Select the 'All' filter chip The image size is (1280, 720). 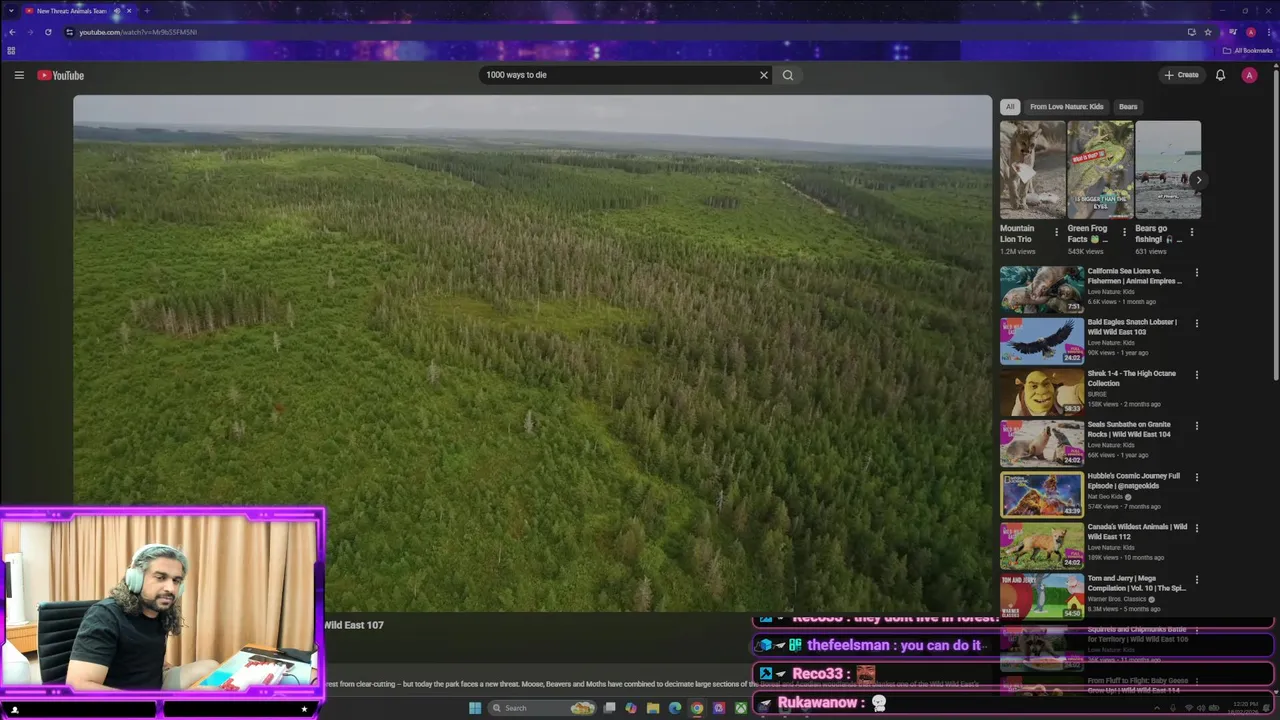click(x=1010, y=107)
